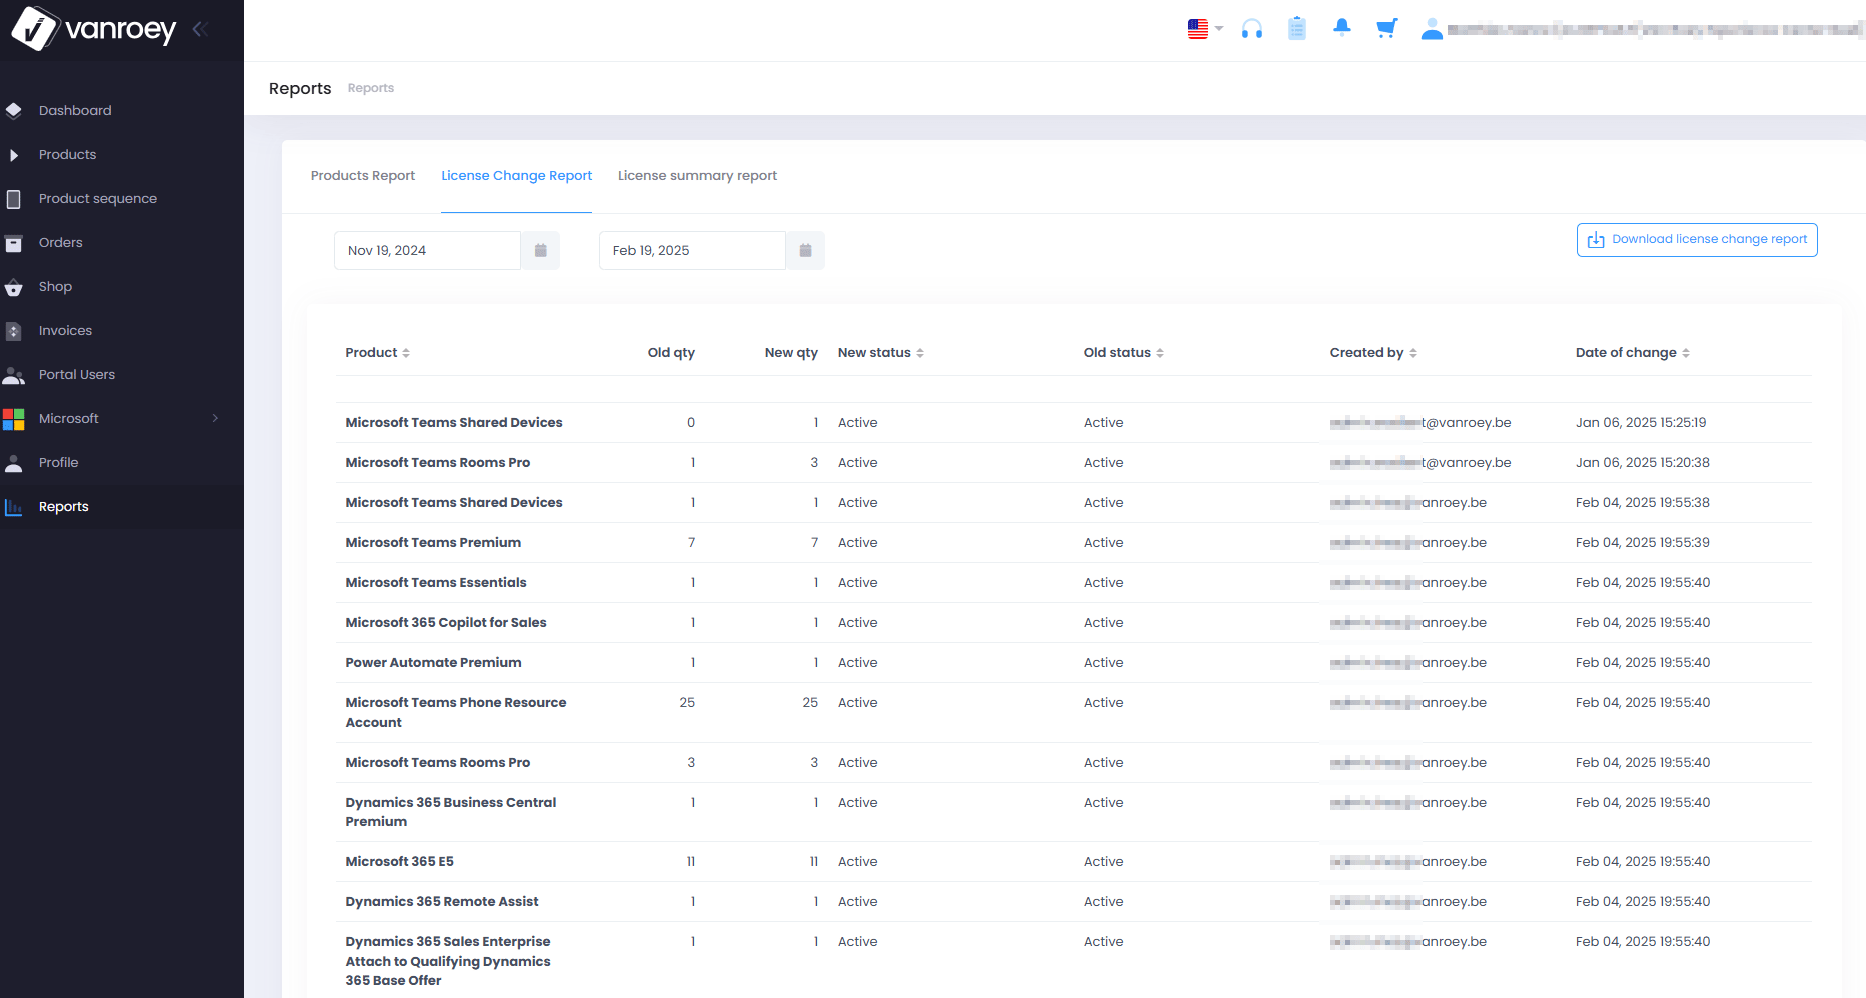Click the Reports breadcrumb link
The height and width of the screenshot is (998, 1866).
coord(371,88)
